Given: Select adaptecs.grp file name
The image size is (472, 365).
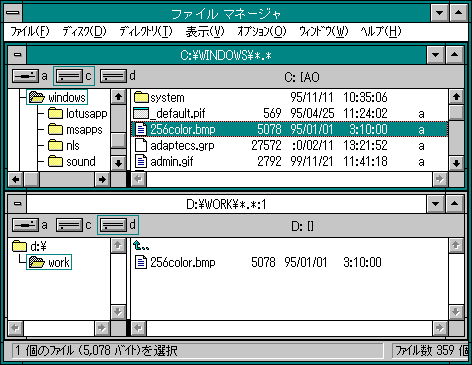Looking at the screenshot, I should coord(182,146).
